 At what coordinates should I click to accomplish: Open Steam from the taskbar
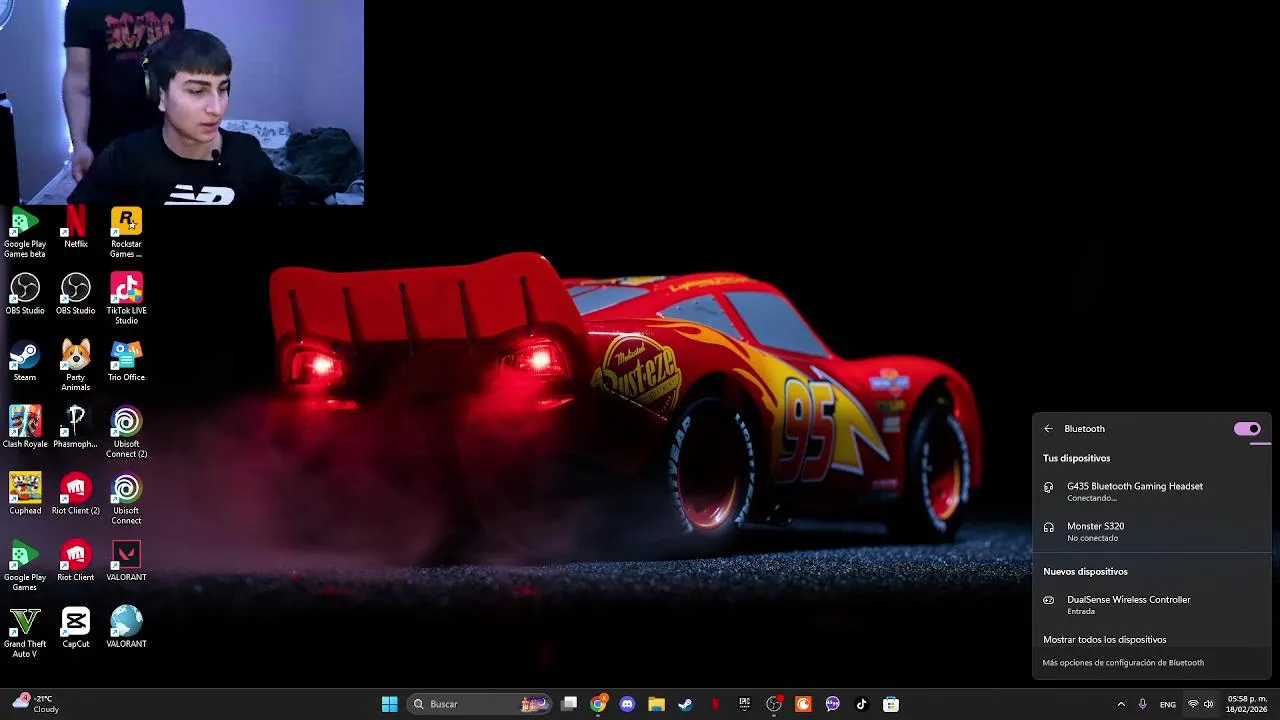685,704
